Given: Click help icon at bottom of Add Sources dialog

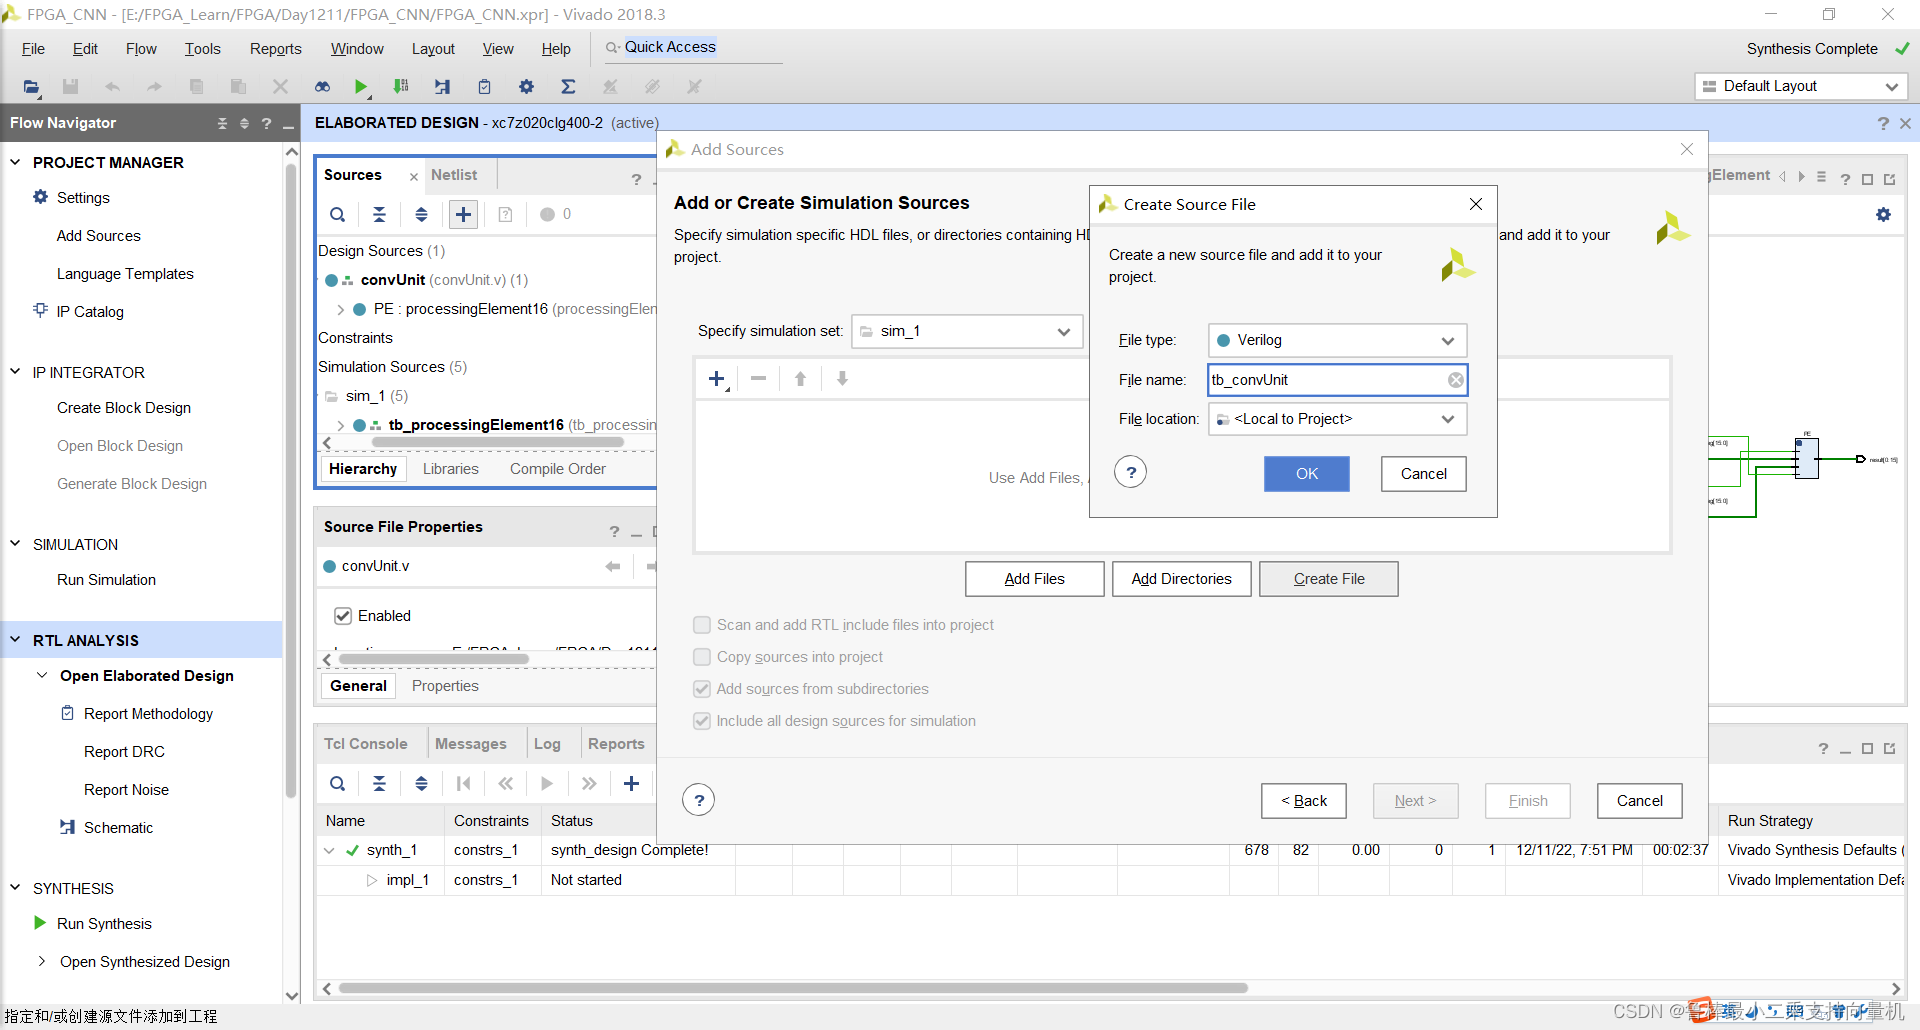Looking at the screenshot, I should click(699, 800).
